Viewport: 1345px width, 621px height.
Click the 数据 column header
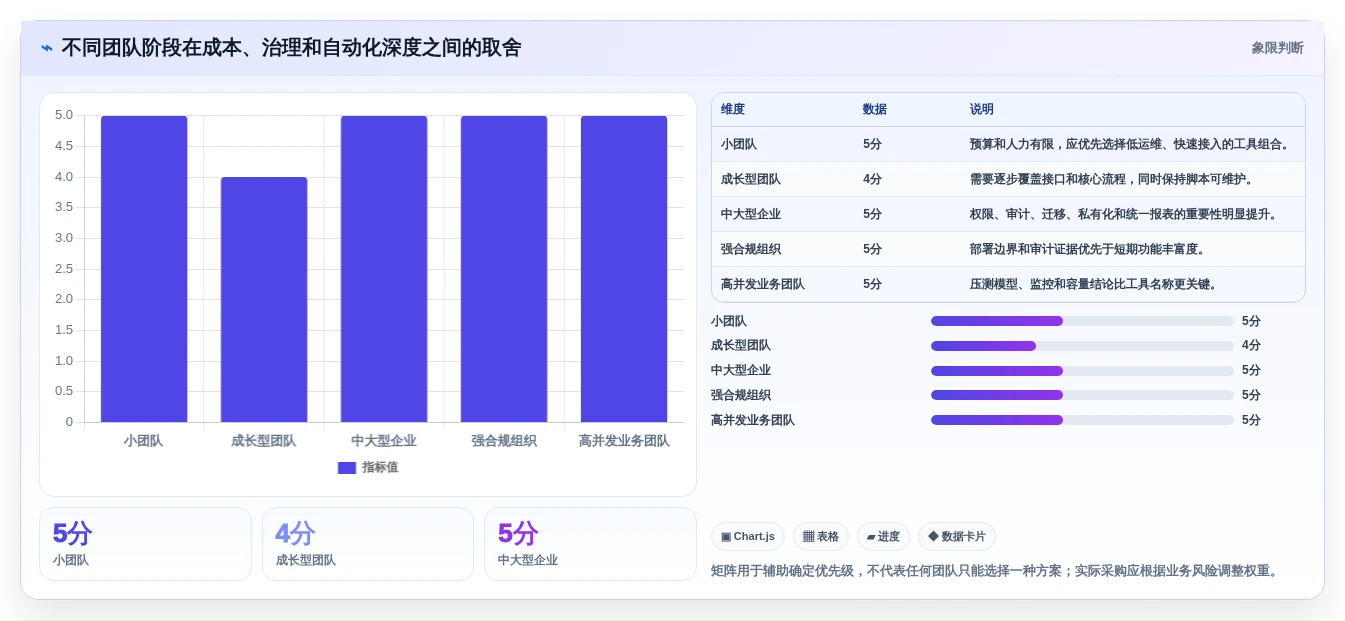875,110
